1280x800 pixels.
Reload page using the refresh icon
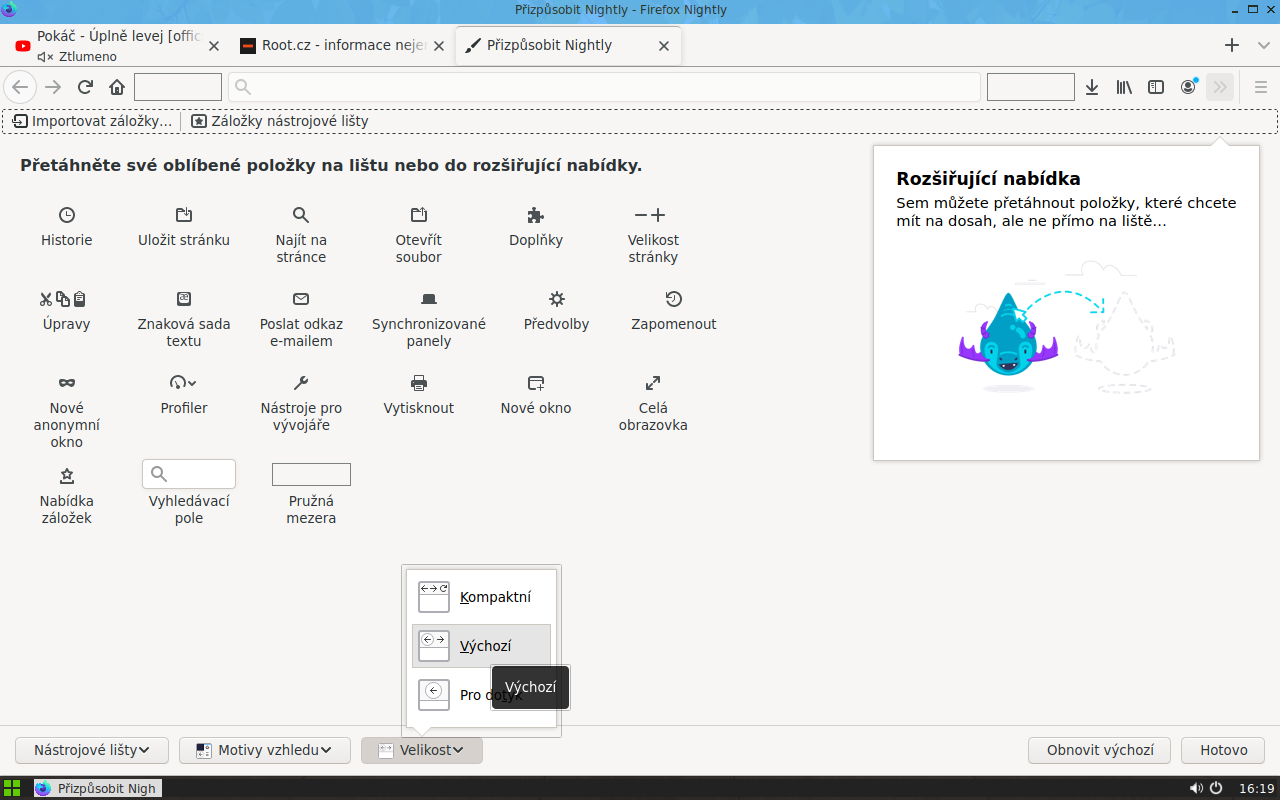[x=85, y=87]
